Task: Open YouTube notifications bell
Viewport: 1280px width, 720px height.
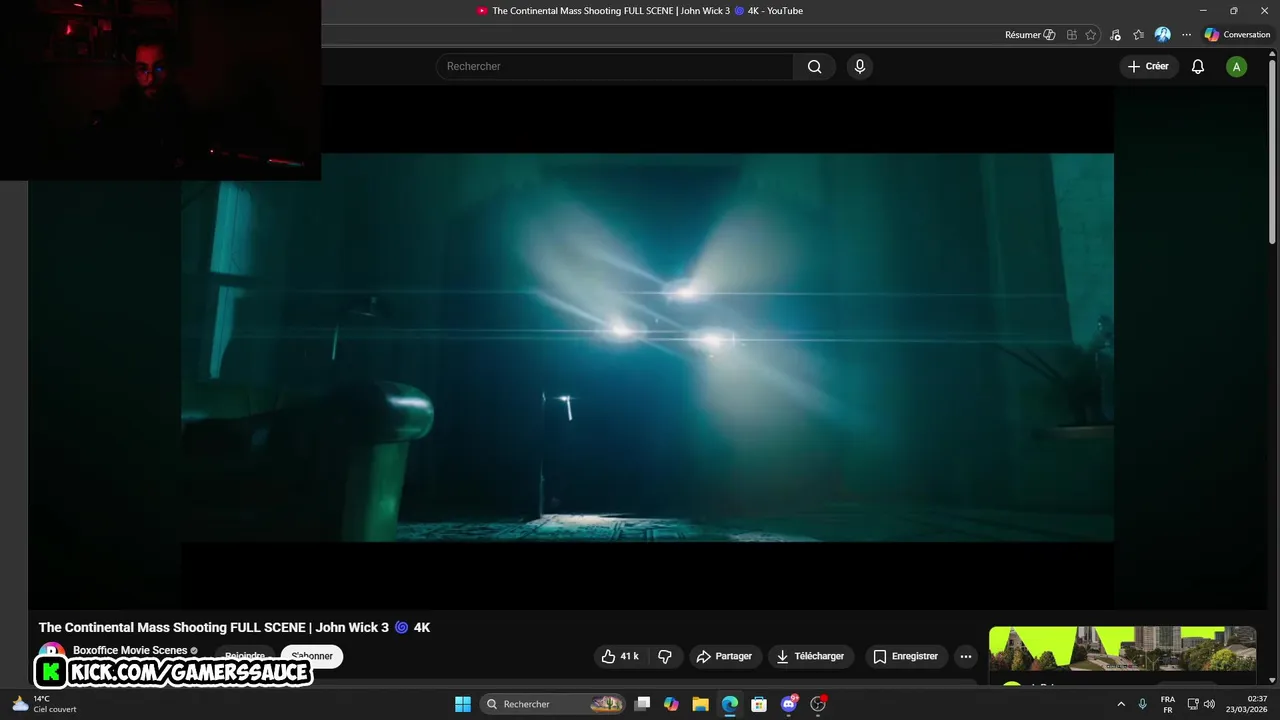Action: point(1197,66)
